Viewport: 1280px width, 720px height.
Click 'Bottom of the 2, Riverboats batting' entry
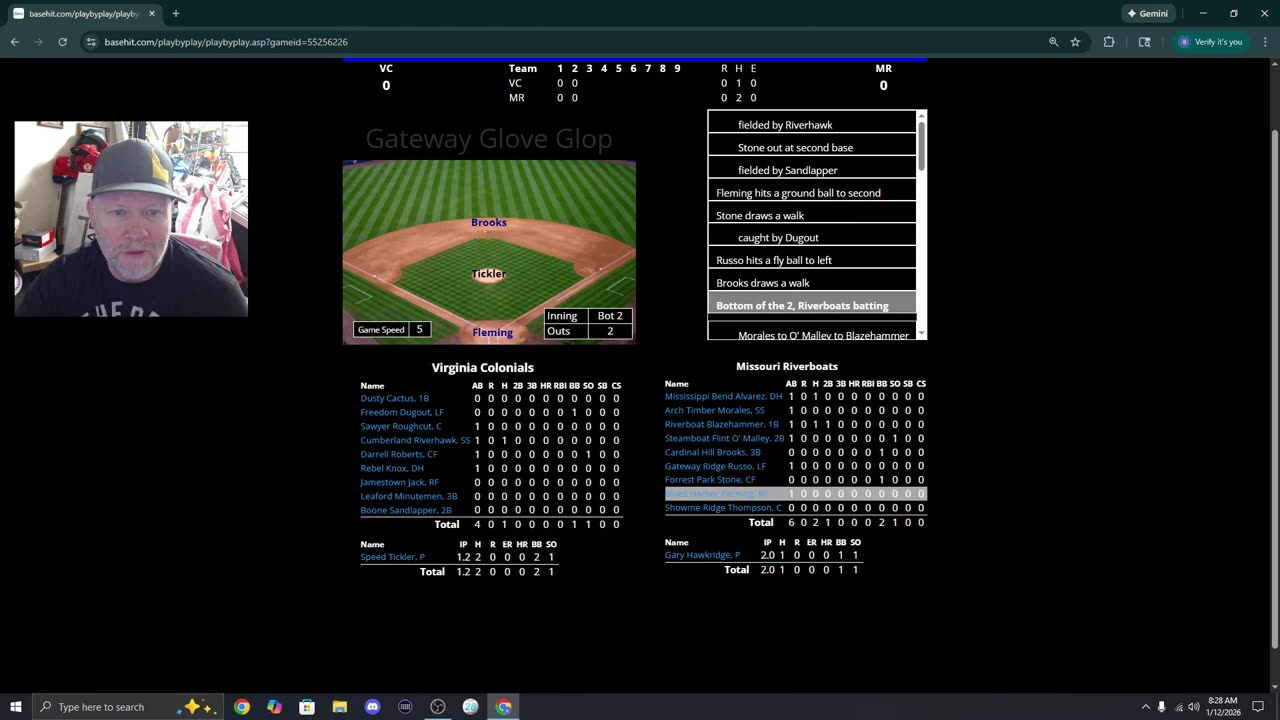pos(812,305)
